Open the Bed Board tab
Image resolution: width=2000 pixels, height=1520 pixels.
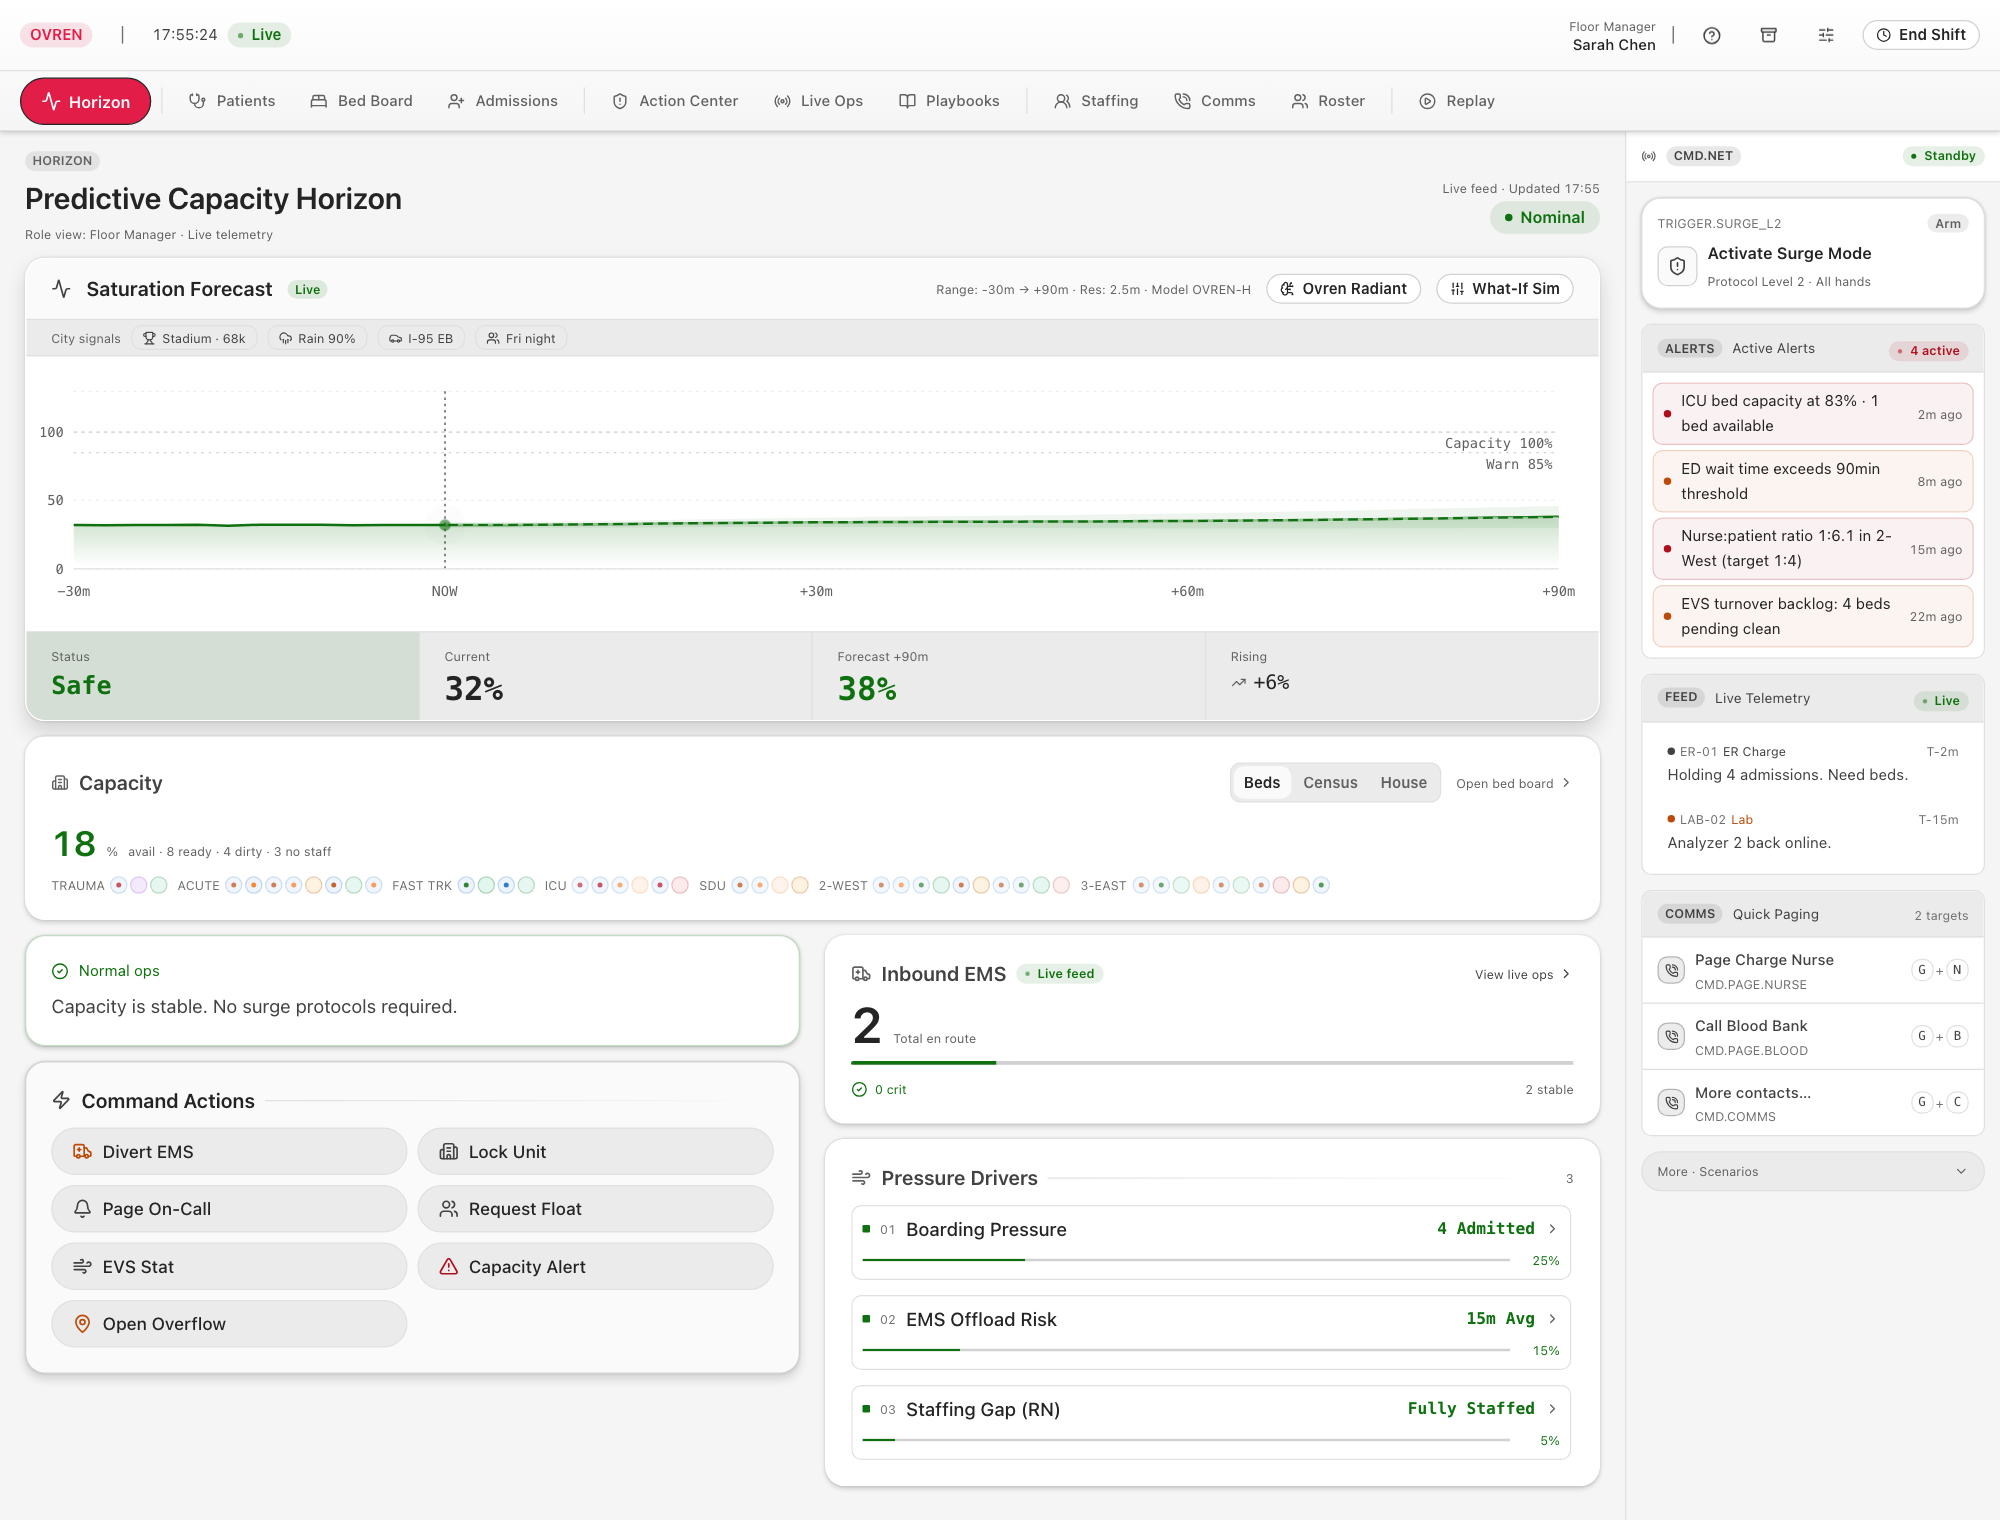361,101
